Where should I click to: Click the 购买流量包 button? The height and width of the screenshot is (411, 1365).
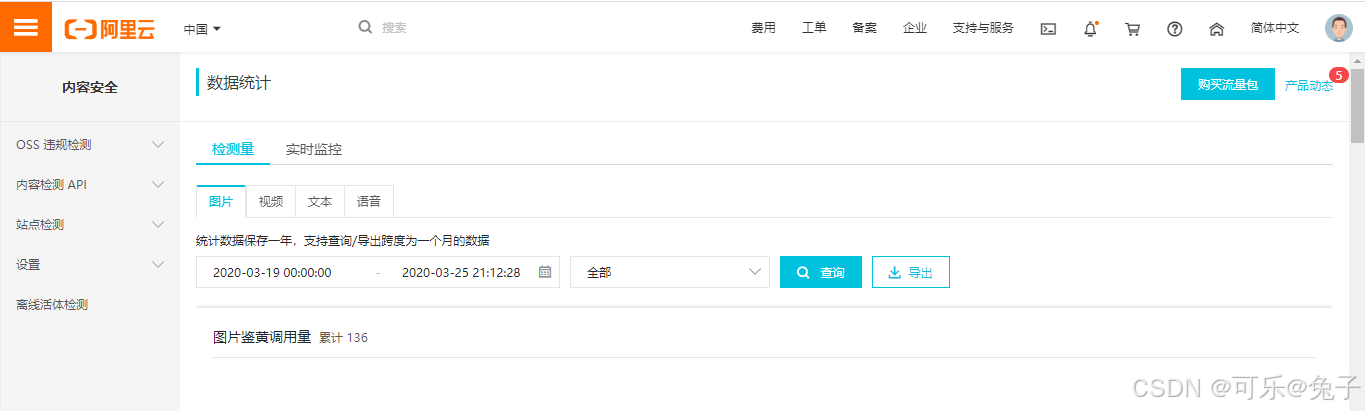1228,85
